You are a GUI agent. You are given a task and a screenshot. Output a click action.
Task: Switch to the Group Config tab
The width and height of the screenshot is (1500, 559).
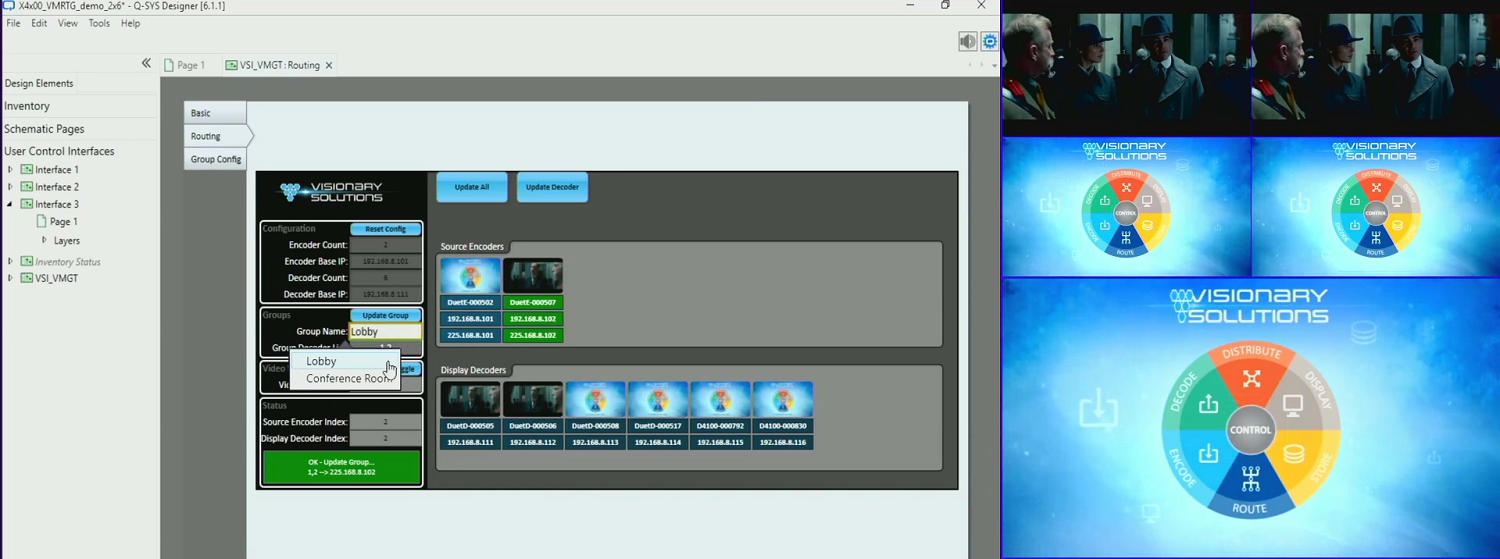(x=215, y=159)
